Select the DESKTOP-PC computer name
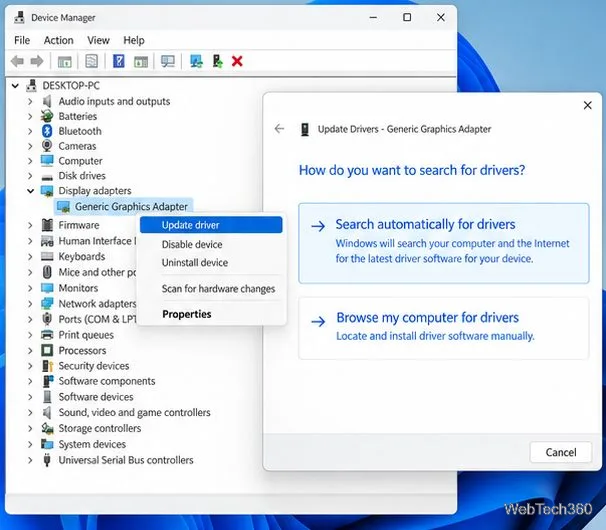Image resolution: width=606 pixels, height=530 pixels. pyautogui.click(x=71, y=85)
